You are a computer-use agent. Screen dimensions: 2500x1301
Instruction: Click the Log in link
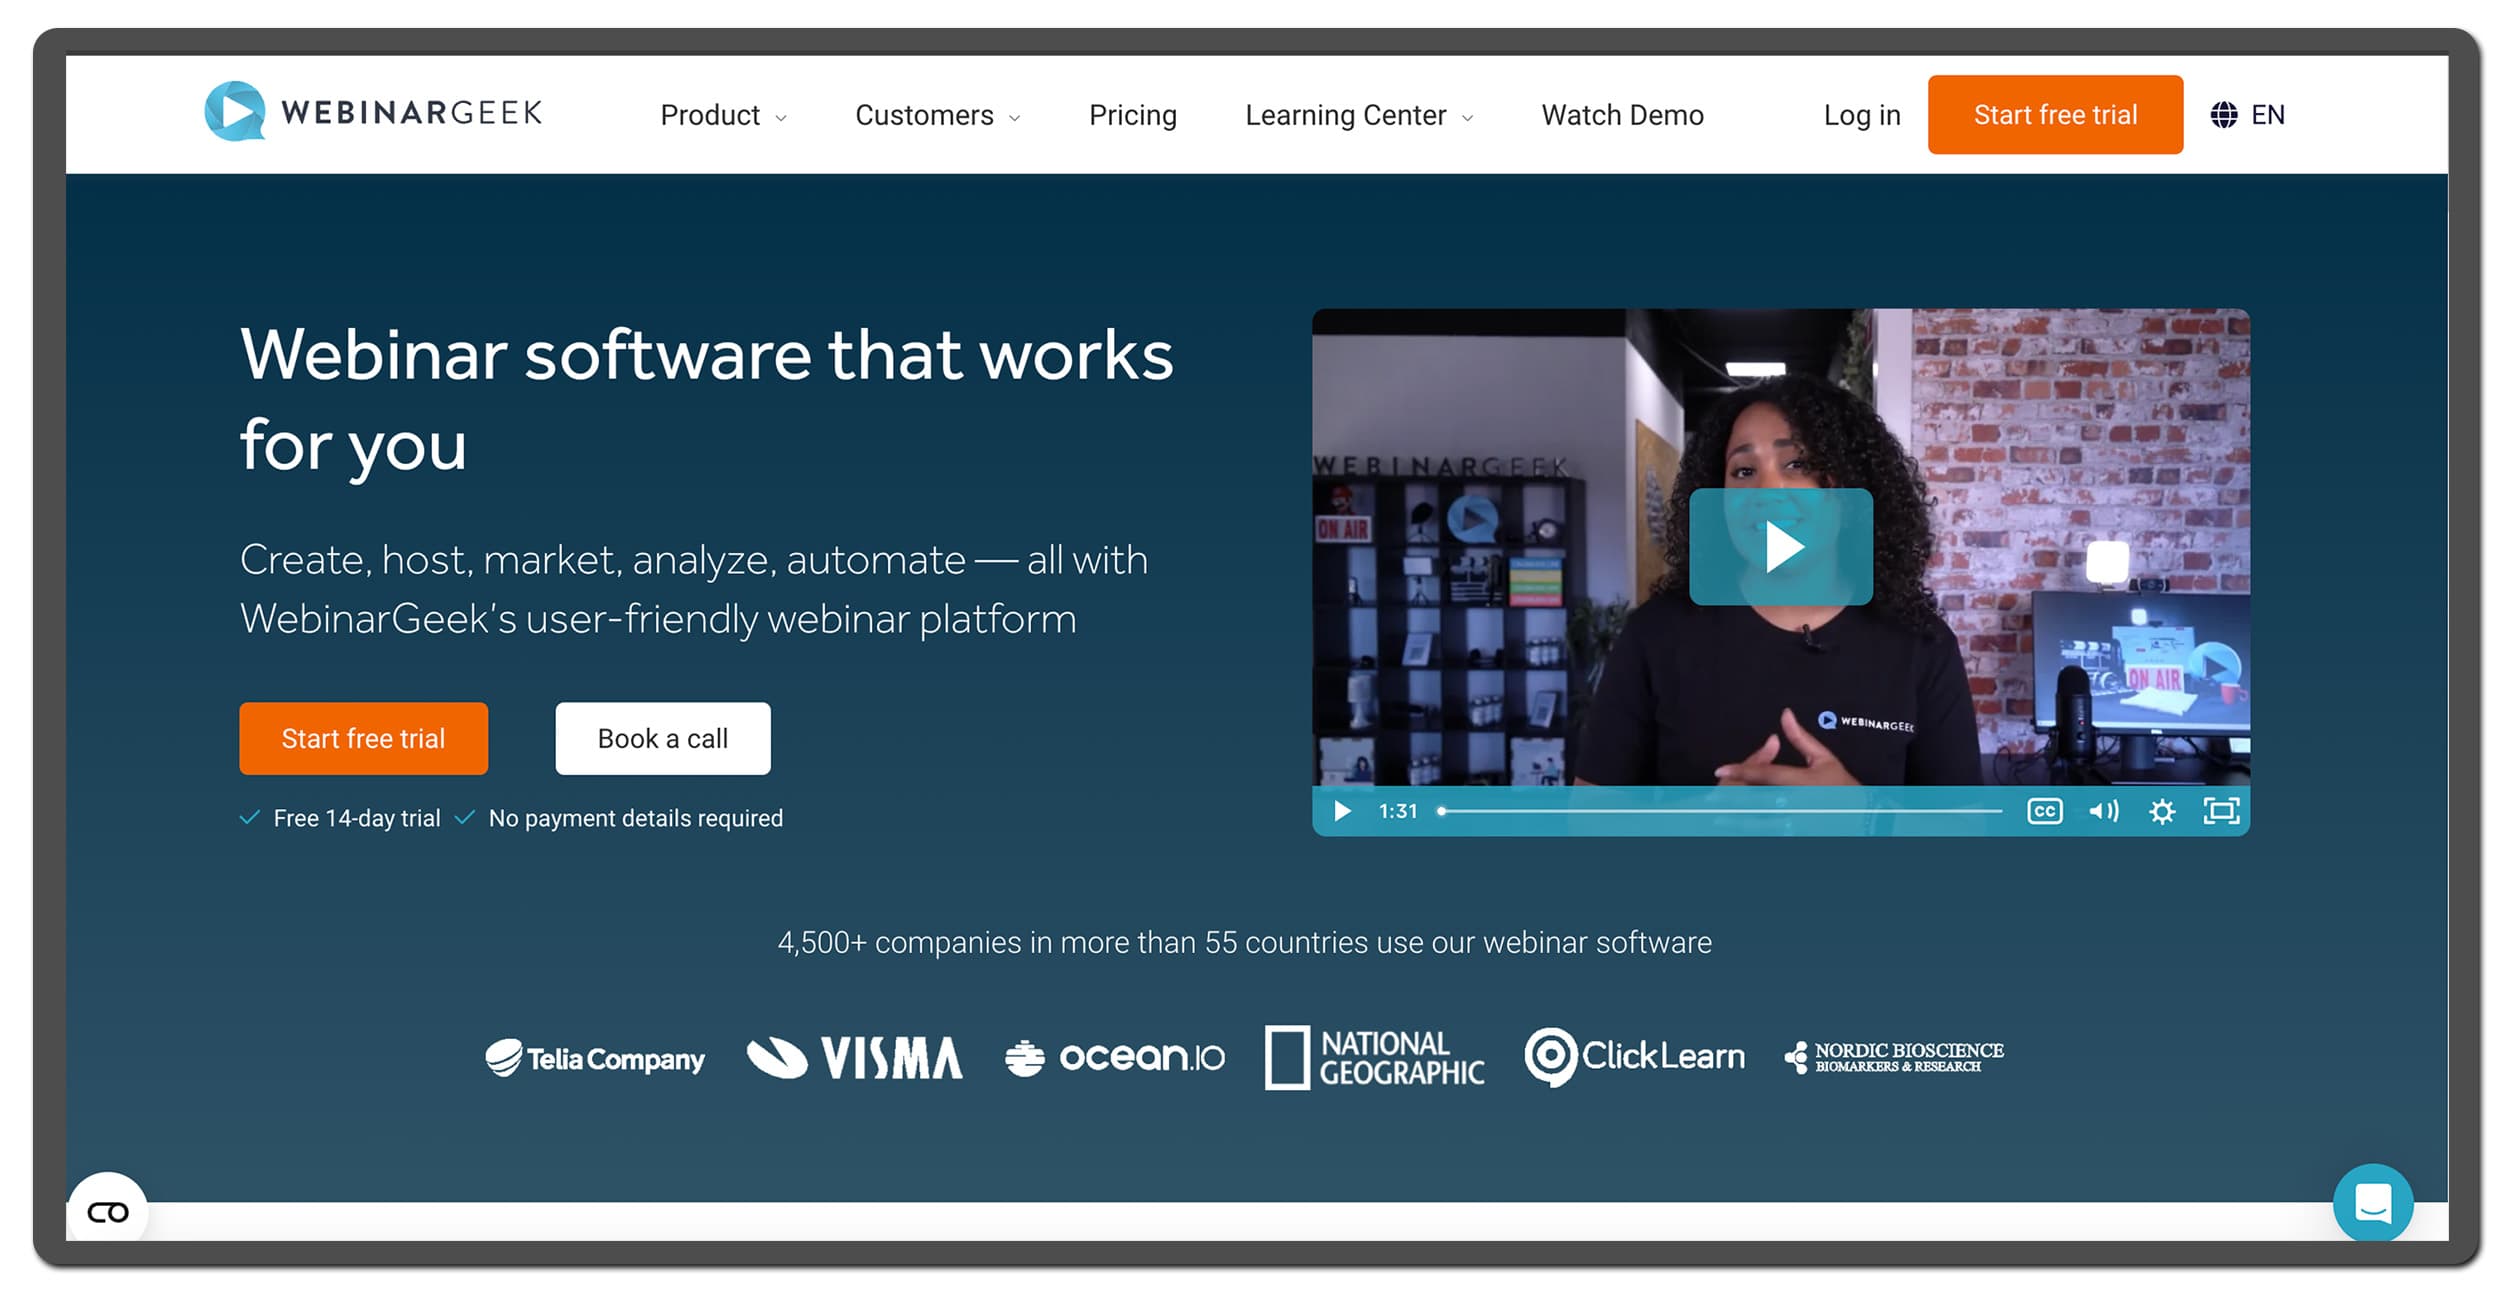click(1861, 116)
